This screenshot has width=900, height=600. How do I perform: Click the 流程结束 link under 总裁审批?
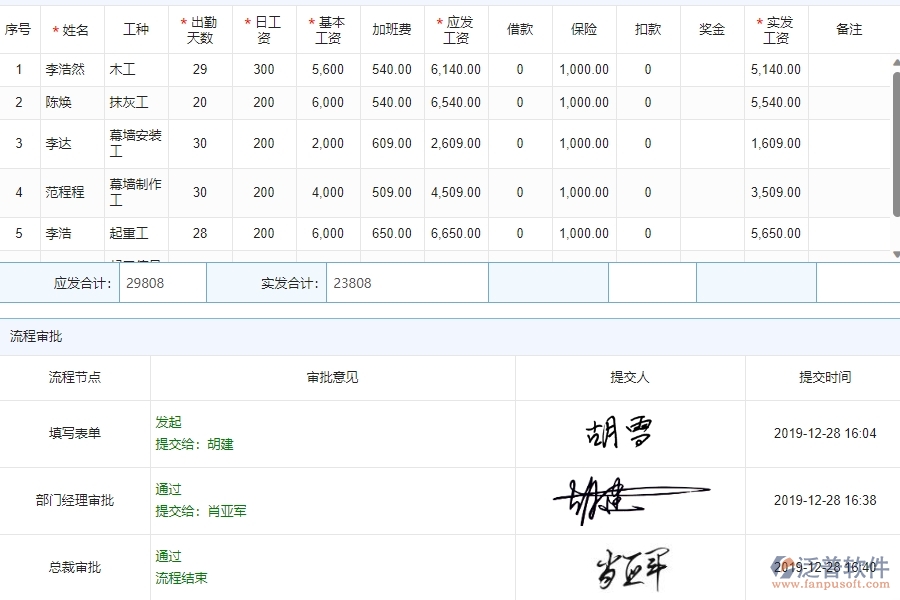(x=179, y=577)
